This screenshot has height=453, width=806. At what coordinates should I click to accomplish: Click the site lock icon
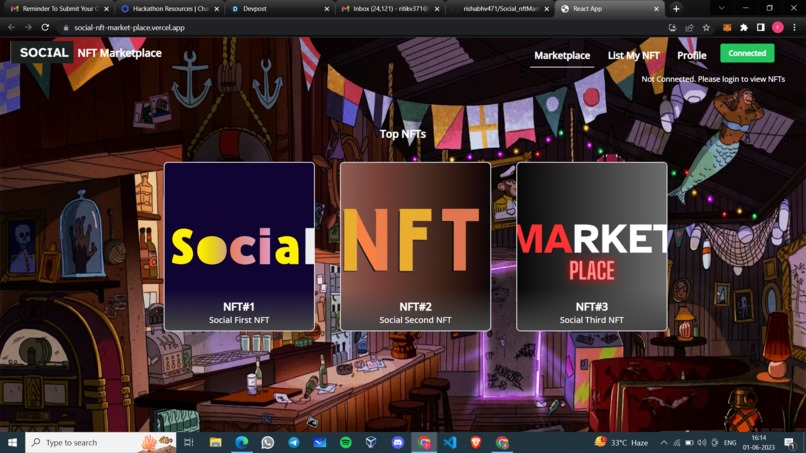point(65,28)
